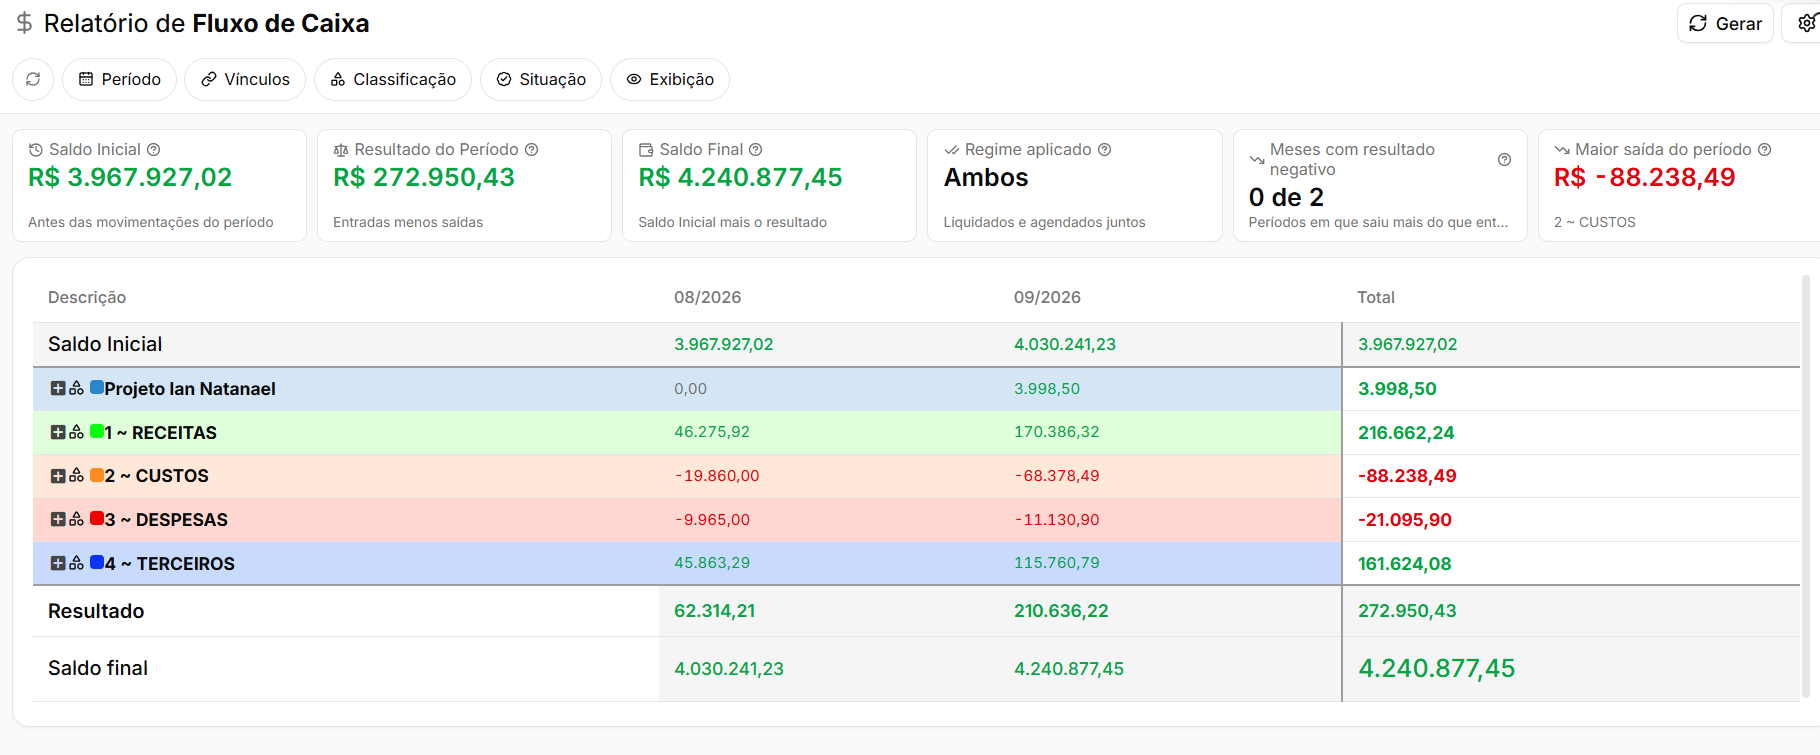This screenshot has height=755, width=1820.
Task: Click the orange swatch of 2 ~ CUSTOS
Action: (97, 475)
